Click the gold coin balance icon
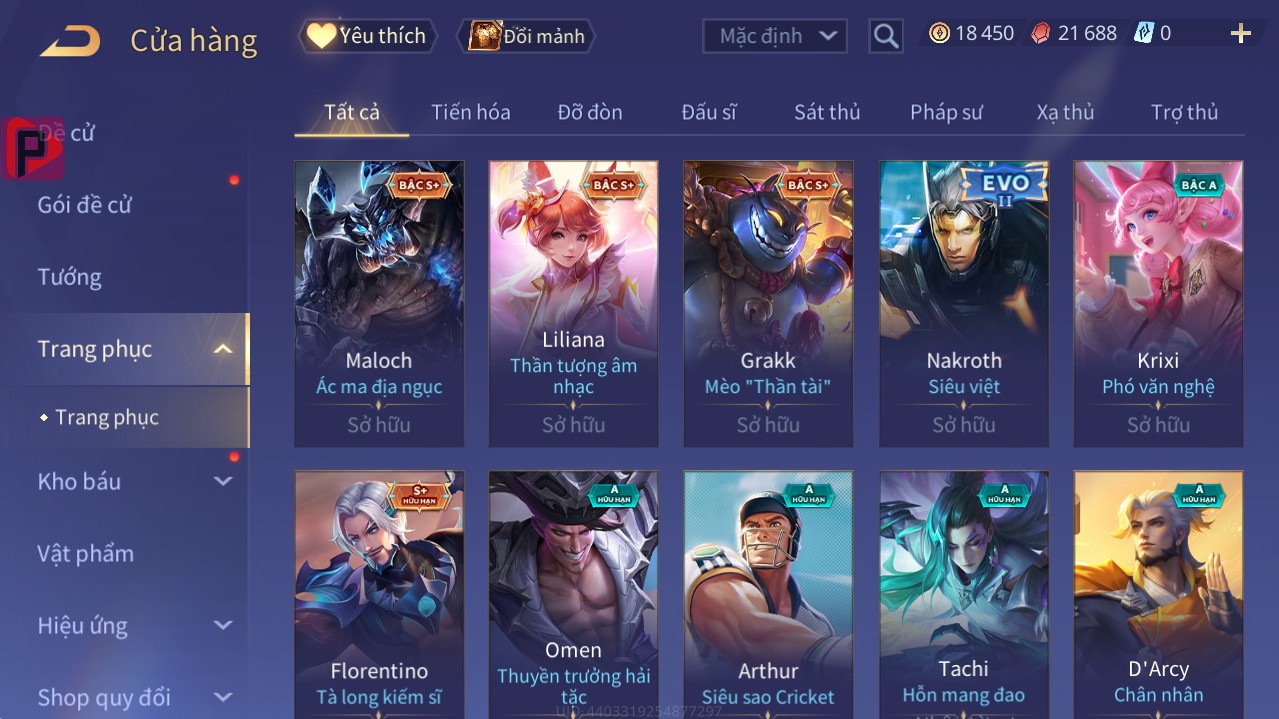 coord(939,33)
